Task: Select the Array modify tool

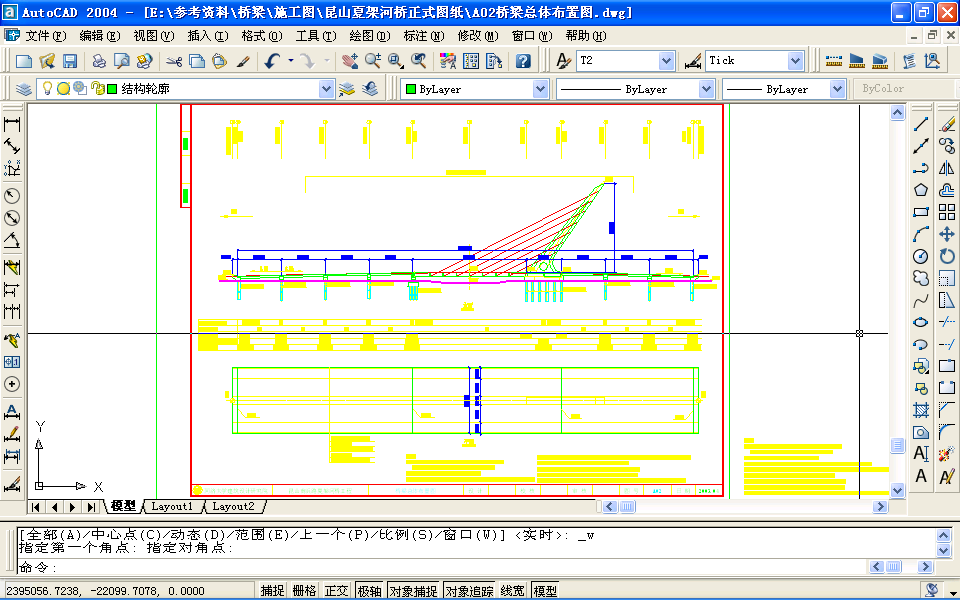Action: pyautogui.click(x=947, y=212)
